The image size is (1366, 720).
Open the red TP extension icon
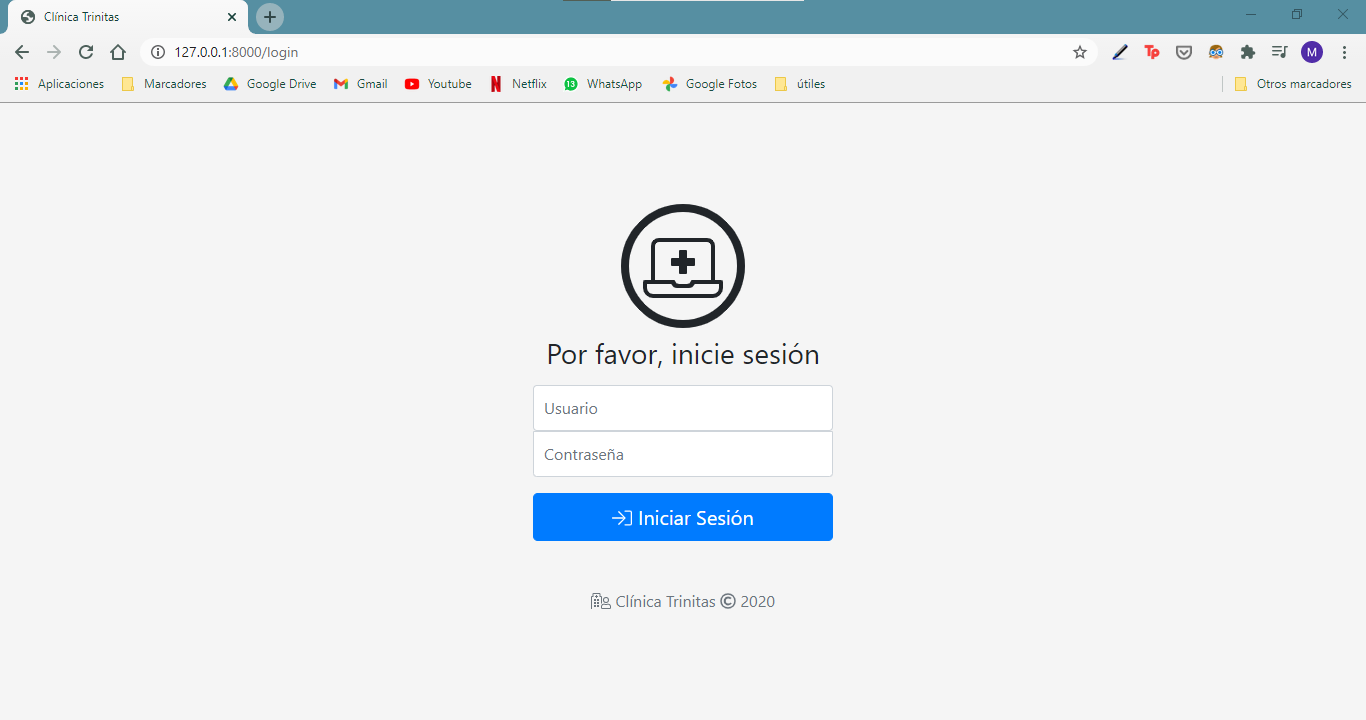click(1152, 52)
